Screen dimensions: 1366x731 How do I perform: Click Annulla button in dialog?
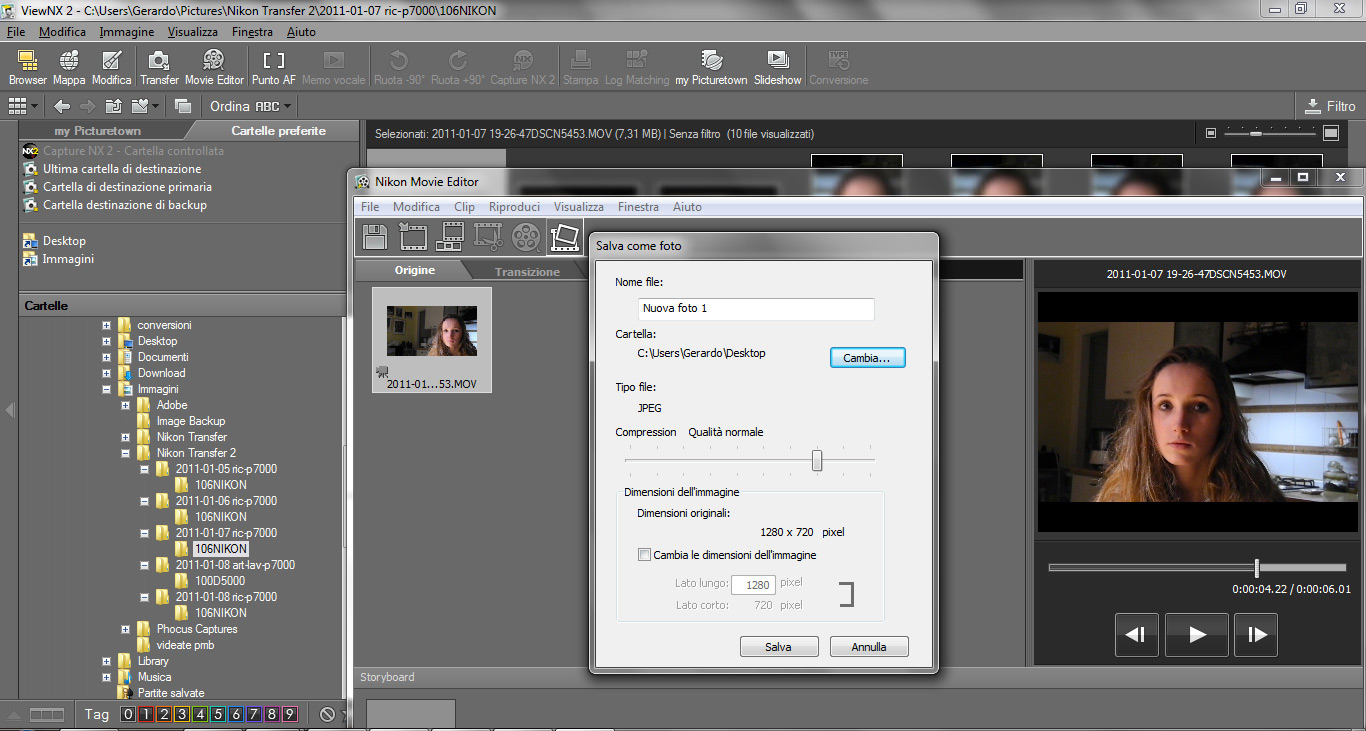point(869,647)
